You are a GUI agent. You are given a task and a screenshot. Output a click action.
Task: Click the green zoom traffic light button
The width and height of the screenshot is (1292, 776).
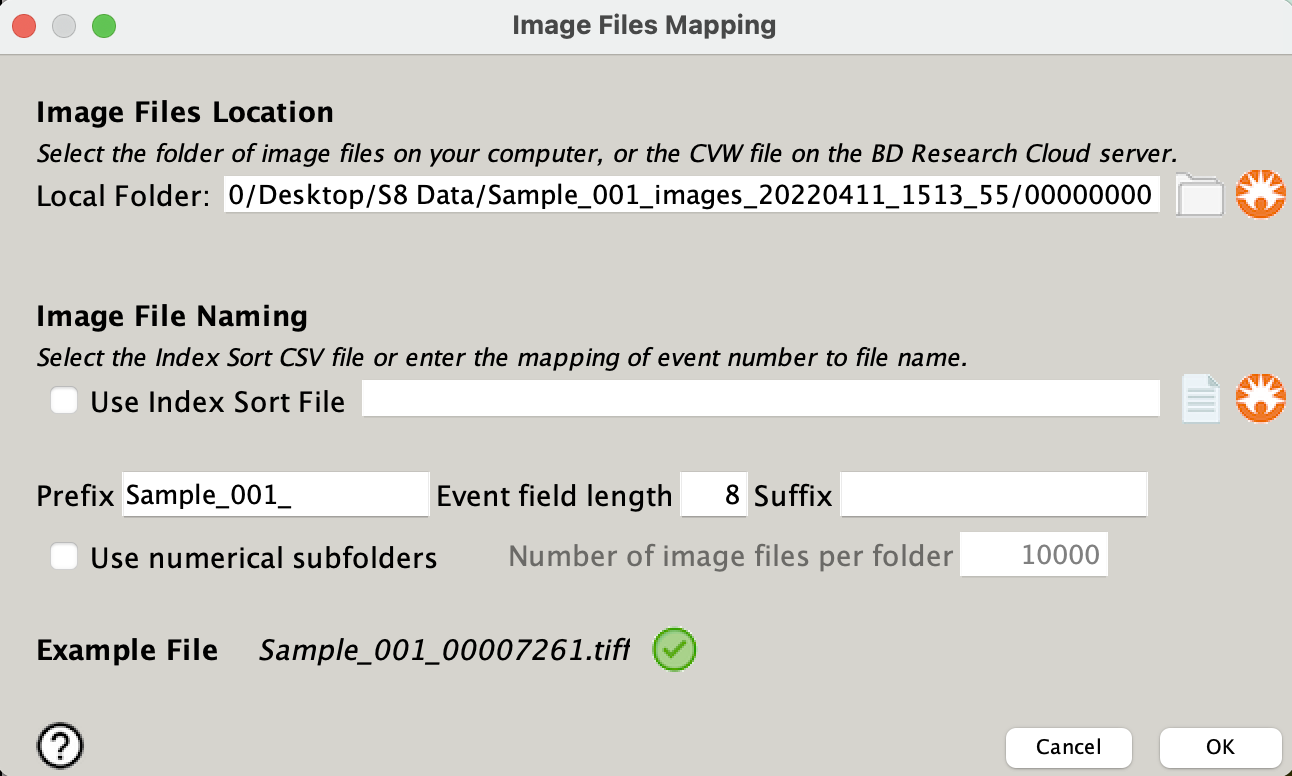[x=103, y=26]
